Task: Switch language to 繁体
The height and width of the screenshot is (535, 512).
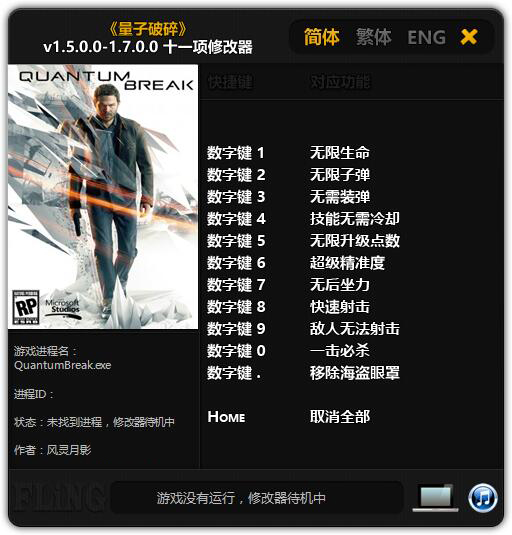Action: (x=374, y=37)
